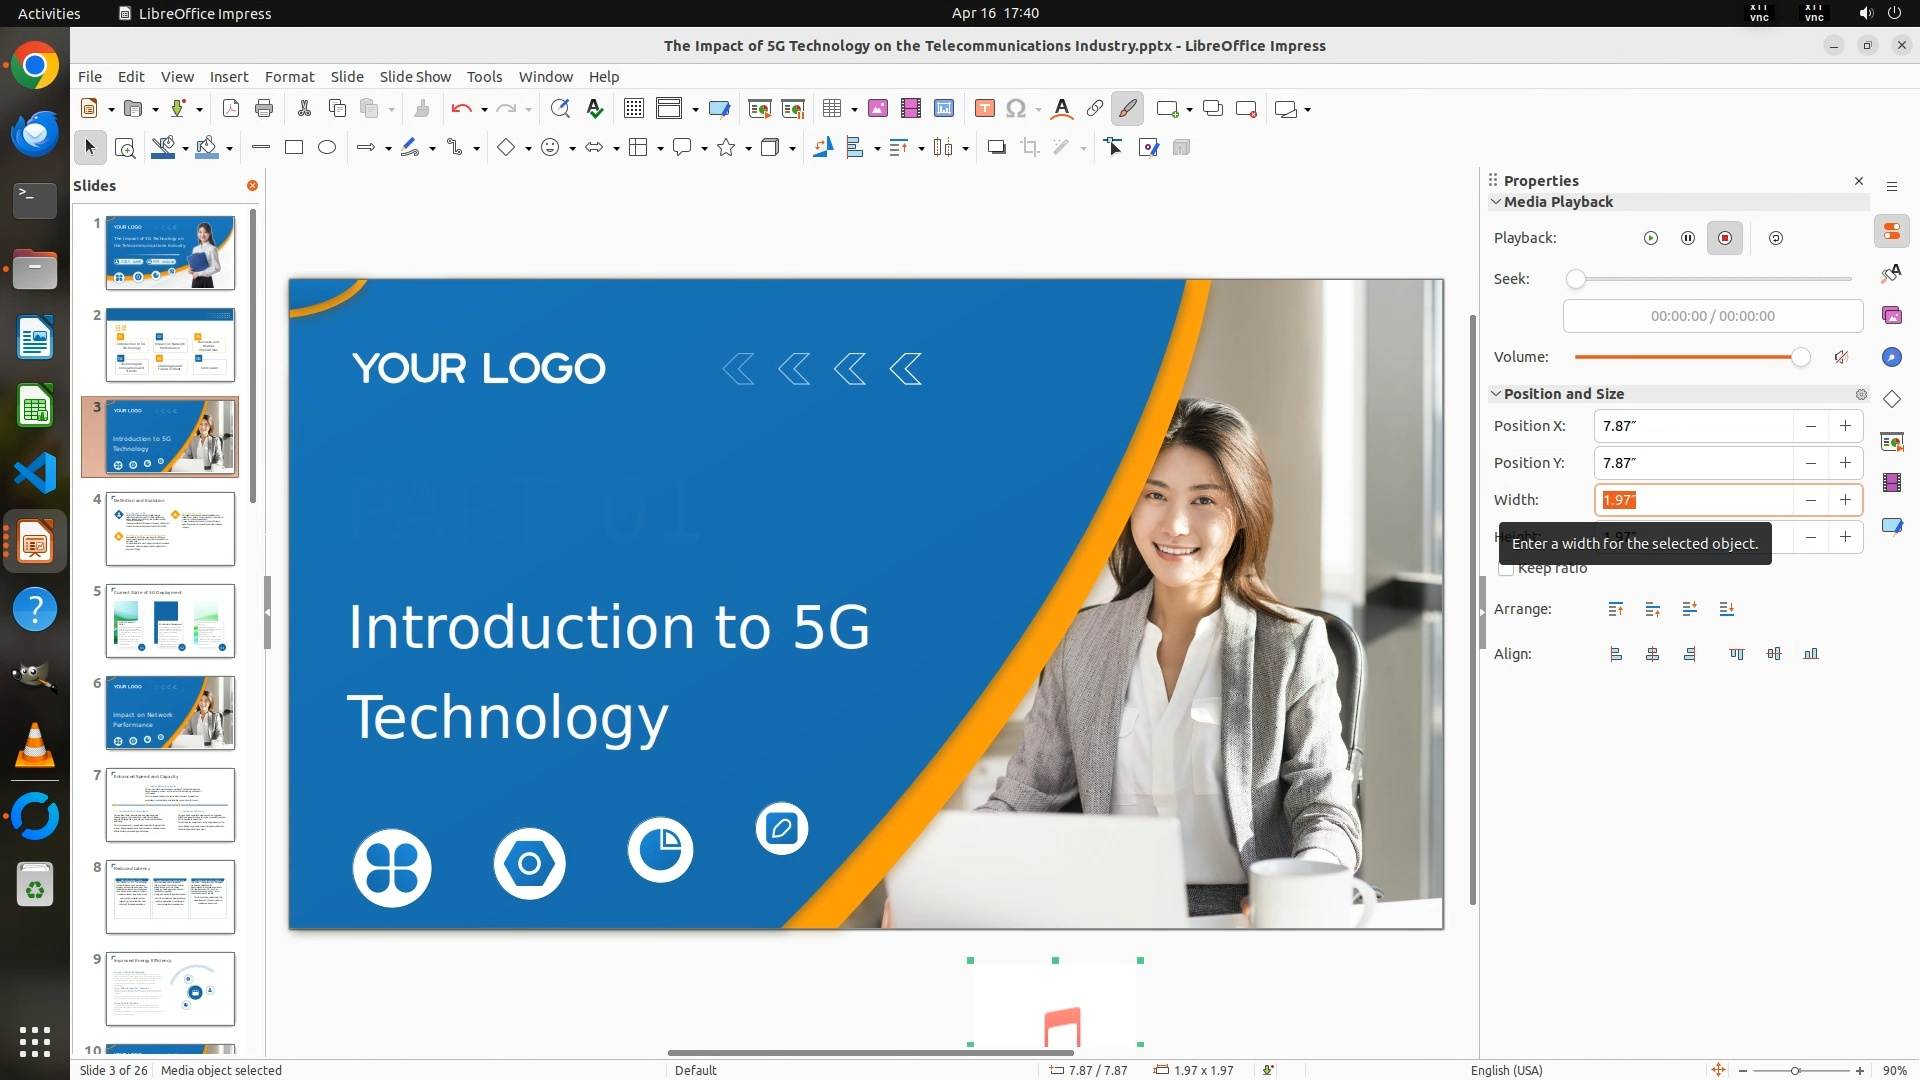Toggle the mute volume icon
Image resolution: width=1920 pixels, height=1080 pixels.
tap(1841, 357)
